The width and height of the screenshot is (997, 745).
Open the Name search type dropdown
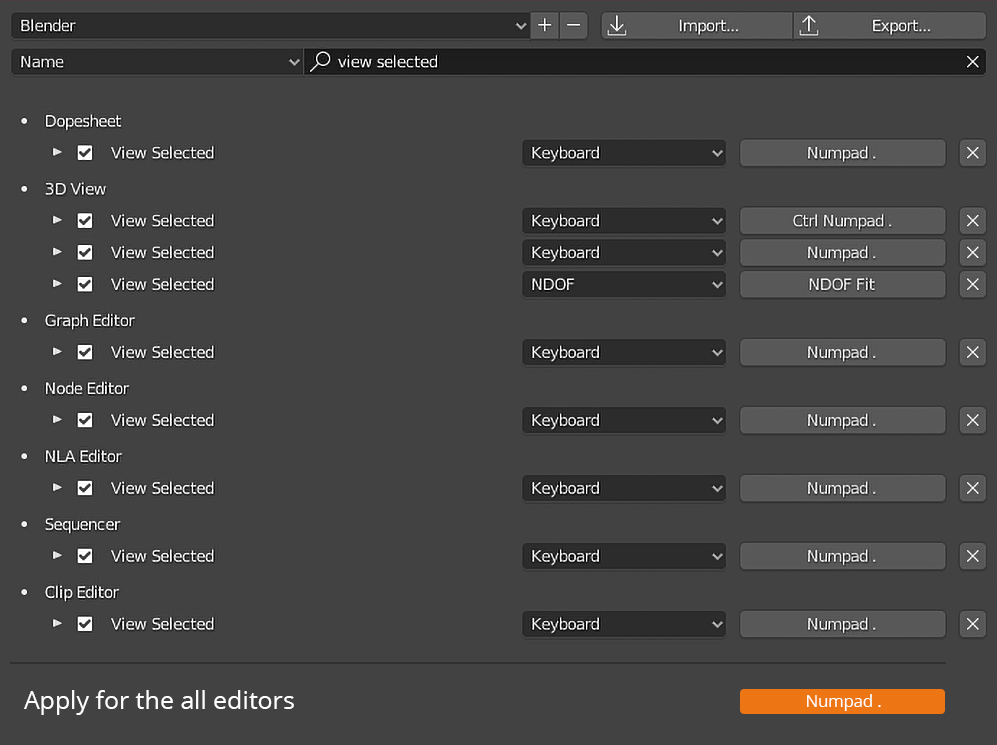[157, 62]
